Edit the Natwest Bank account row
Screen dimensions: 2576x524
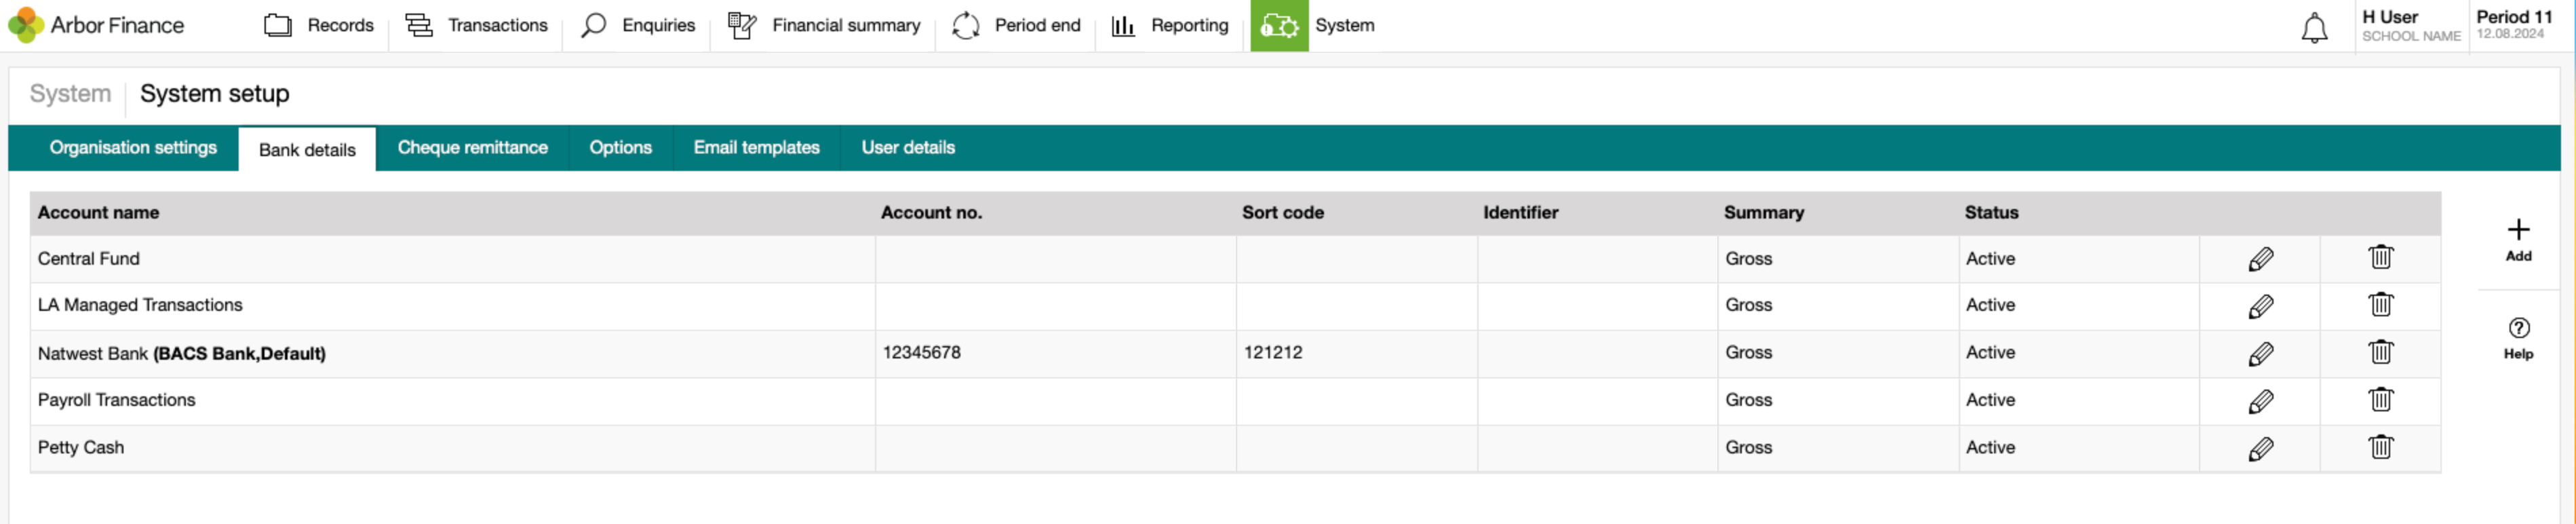(2260, 354)
